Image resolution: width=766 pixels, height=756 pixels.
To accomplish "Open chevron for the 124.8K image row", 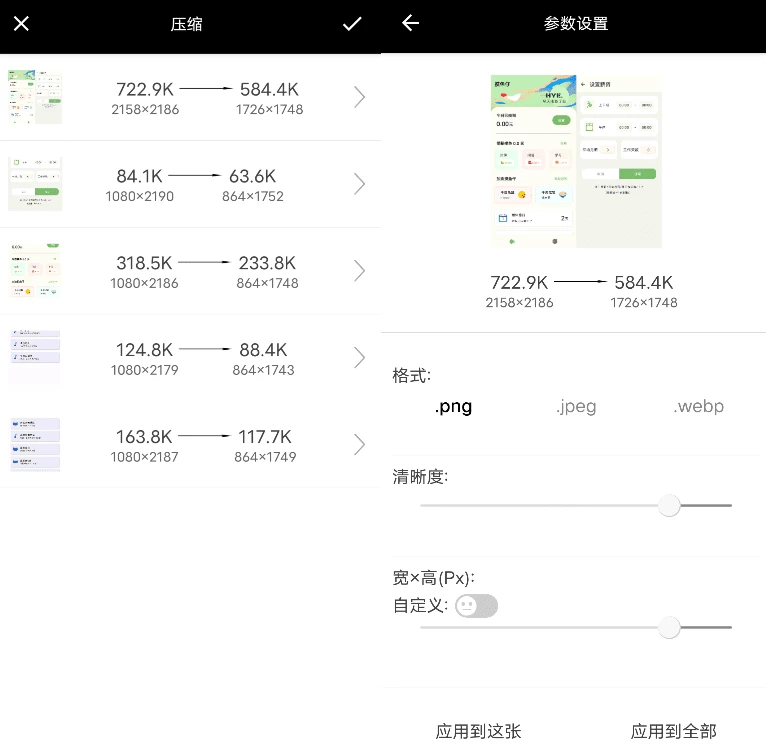I will [x=360, y=357].
